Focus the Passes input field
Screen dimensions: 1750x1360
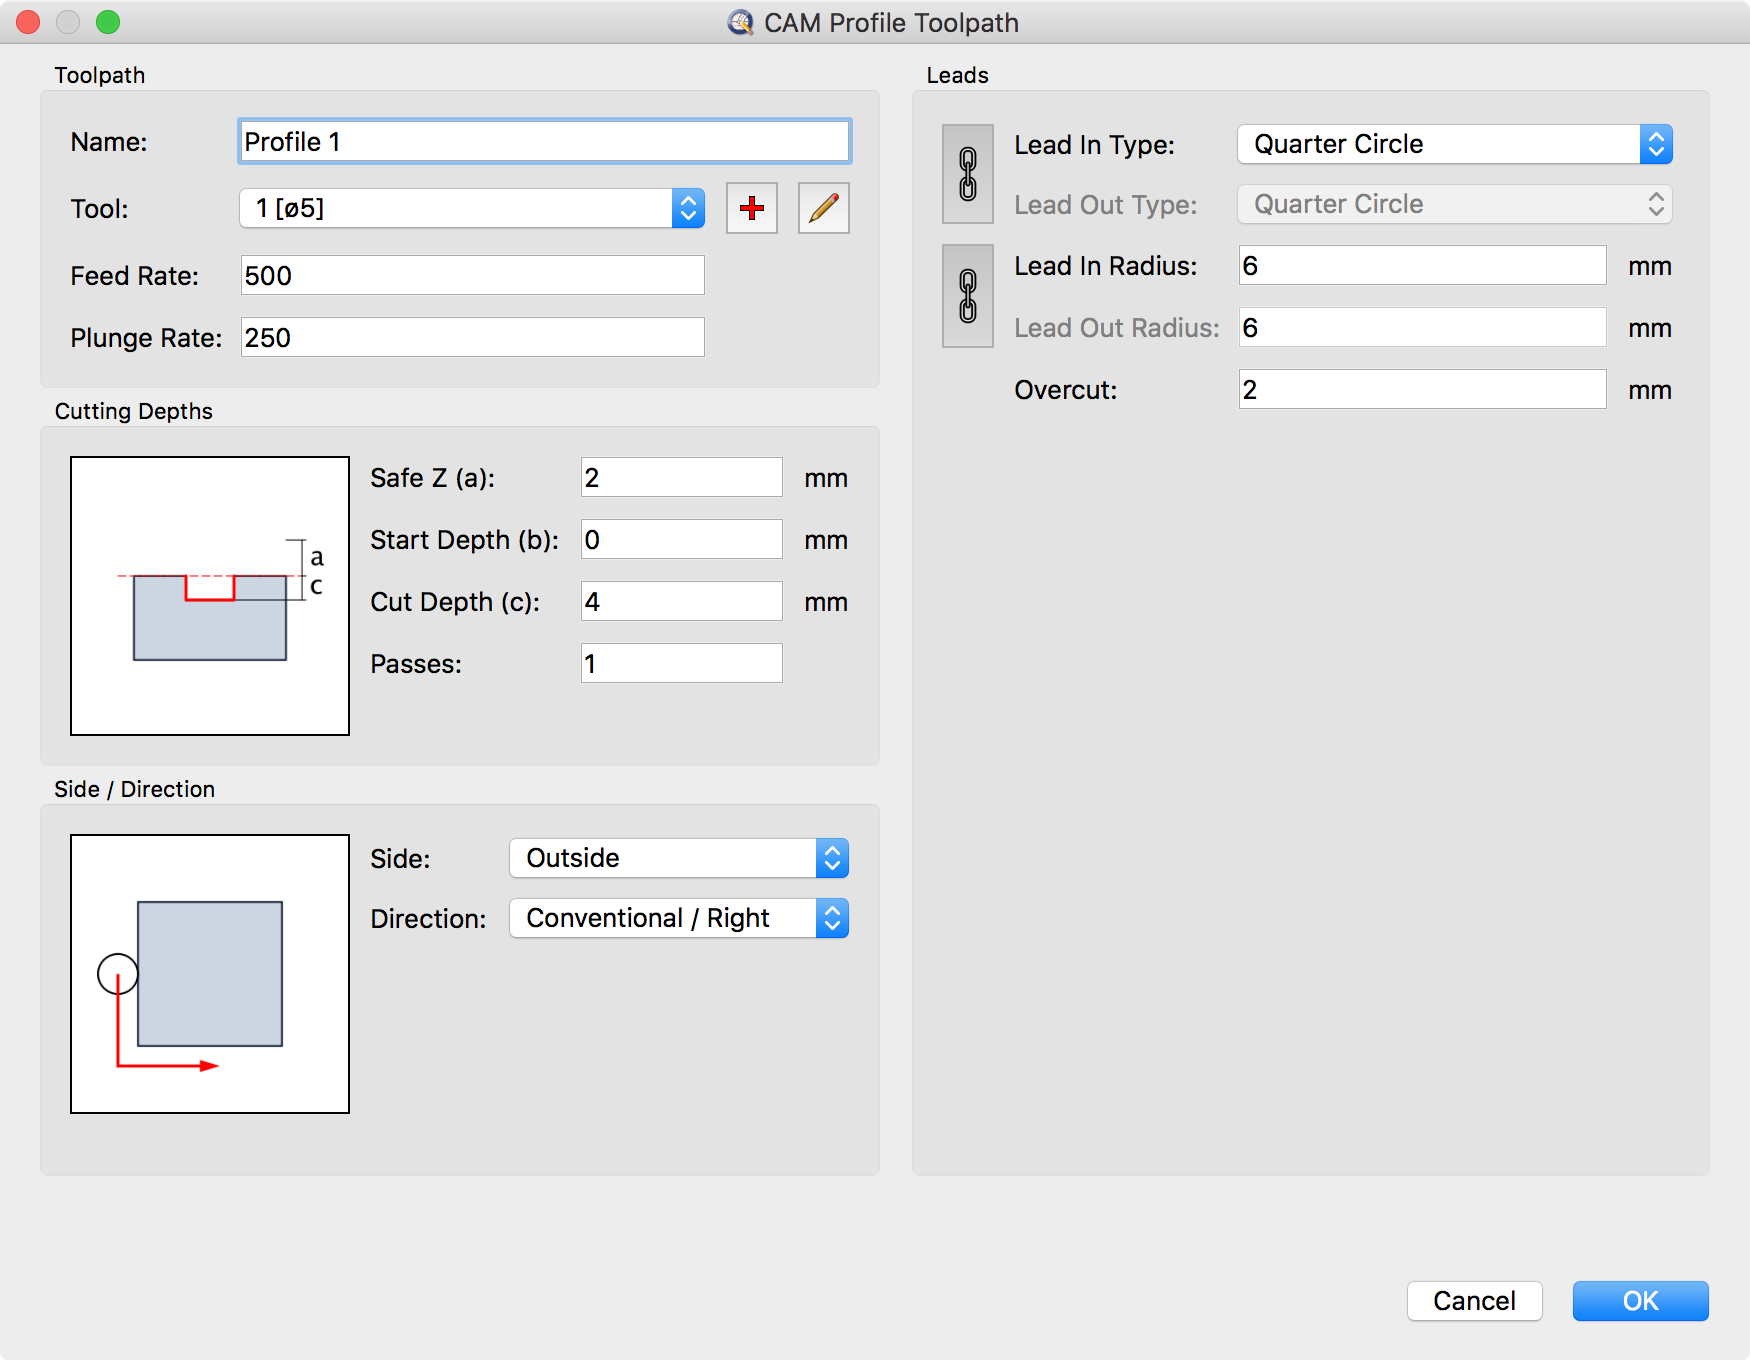[x=681, y=664]
